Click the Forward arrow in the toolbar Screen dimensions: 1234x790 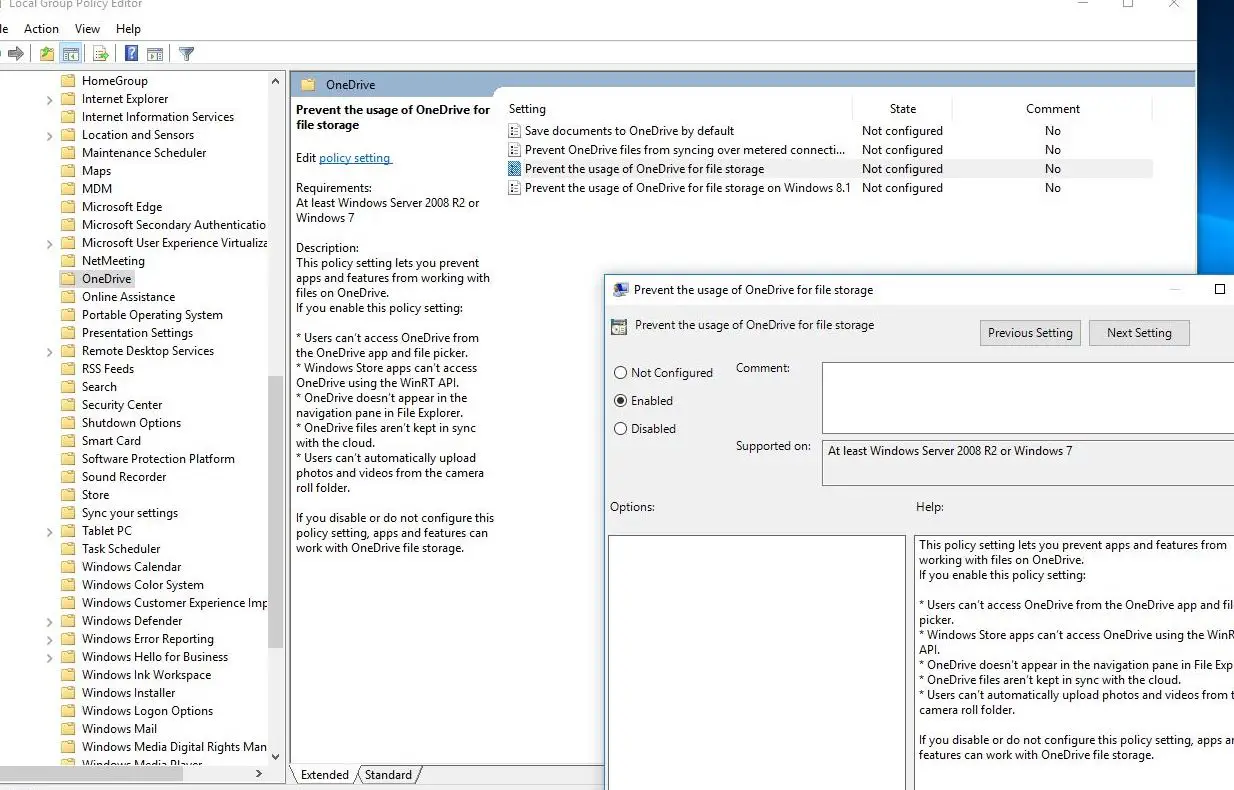[16, 54]
